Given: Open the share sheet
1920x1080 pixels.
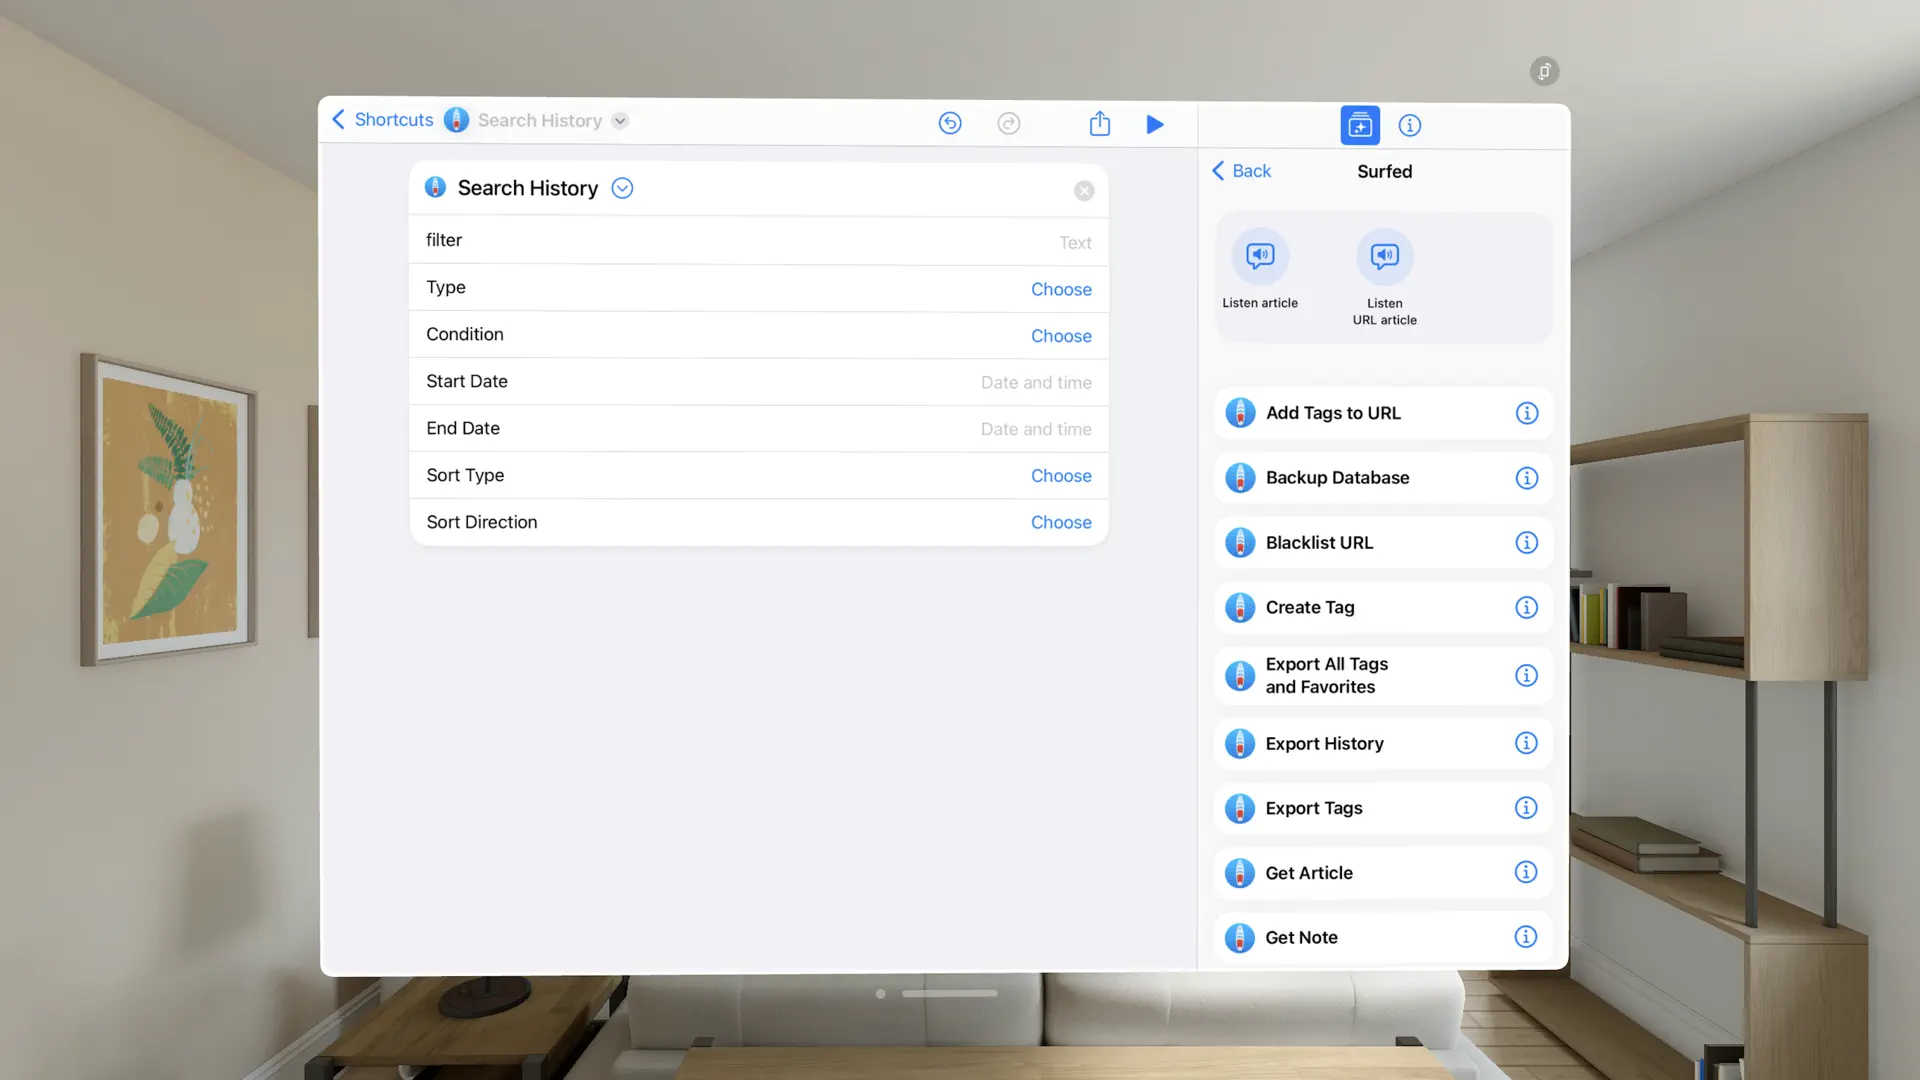Looking at the screenshot, I should (x=1099, y=123).
